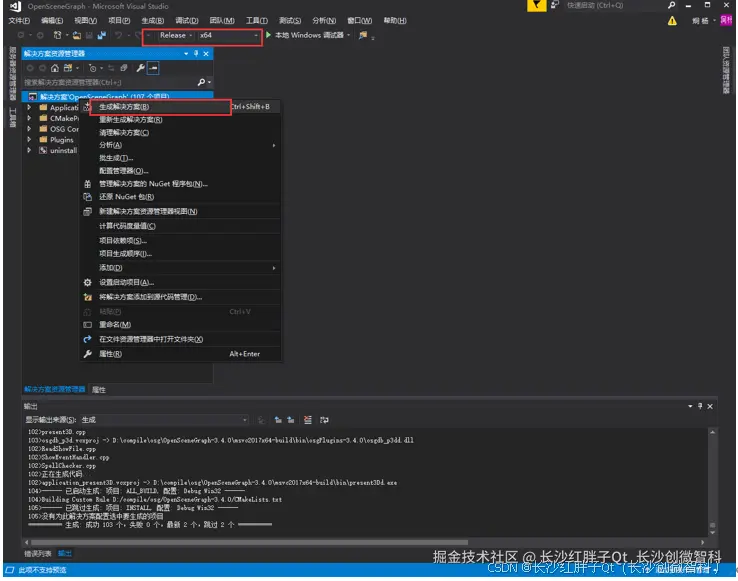738x581 pixels.
Task: Open the 文件(F) menu
Action: (19, 20)
